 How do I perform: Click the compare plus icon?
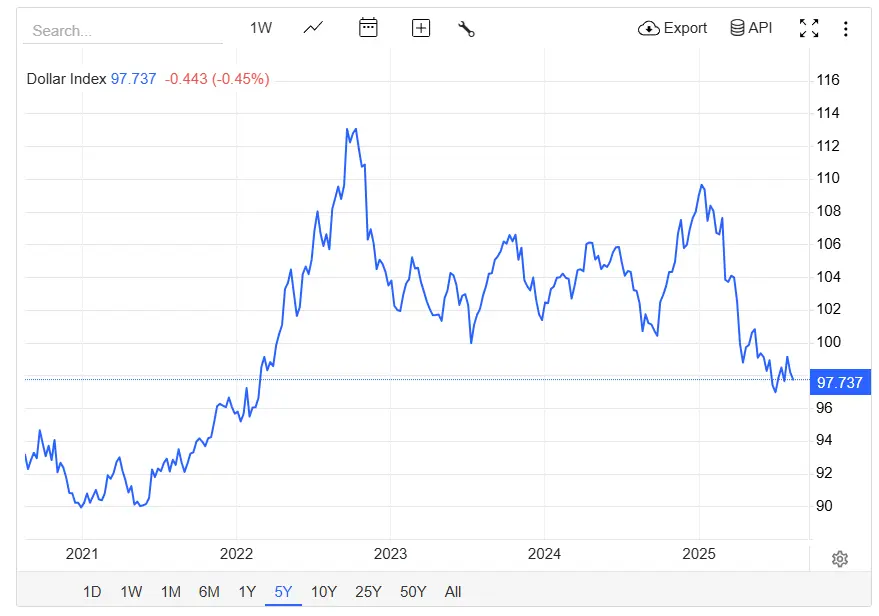coord(420,28)
